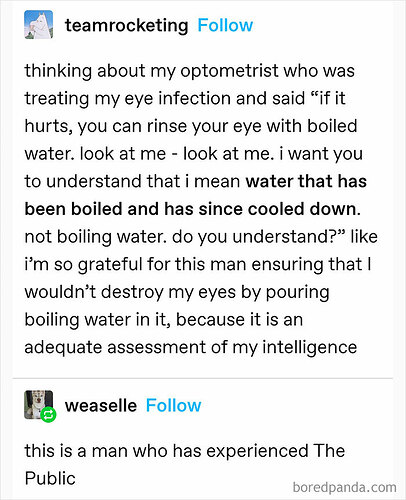Click the line 'wouldn't destroy my eyes by pouring'

pos(177,292)
